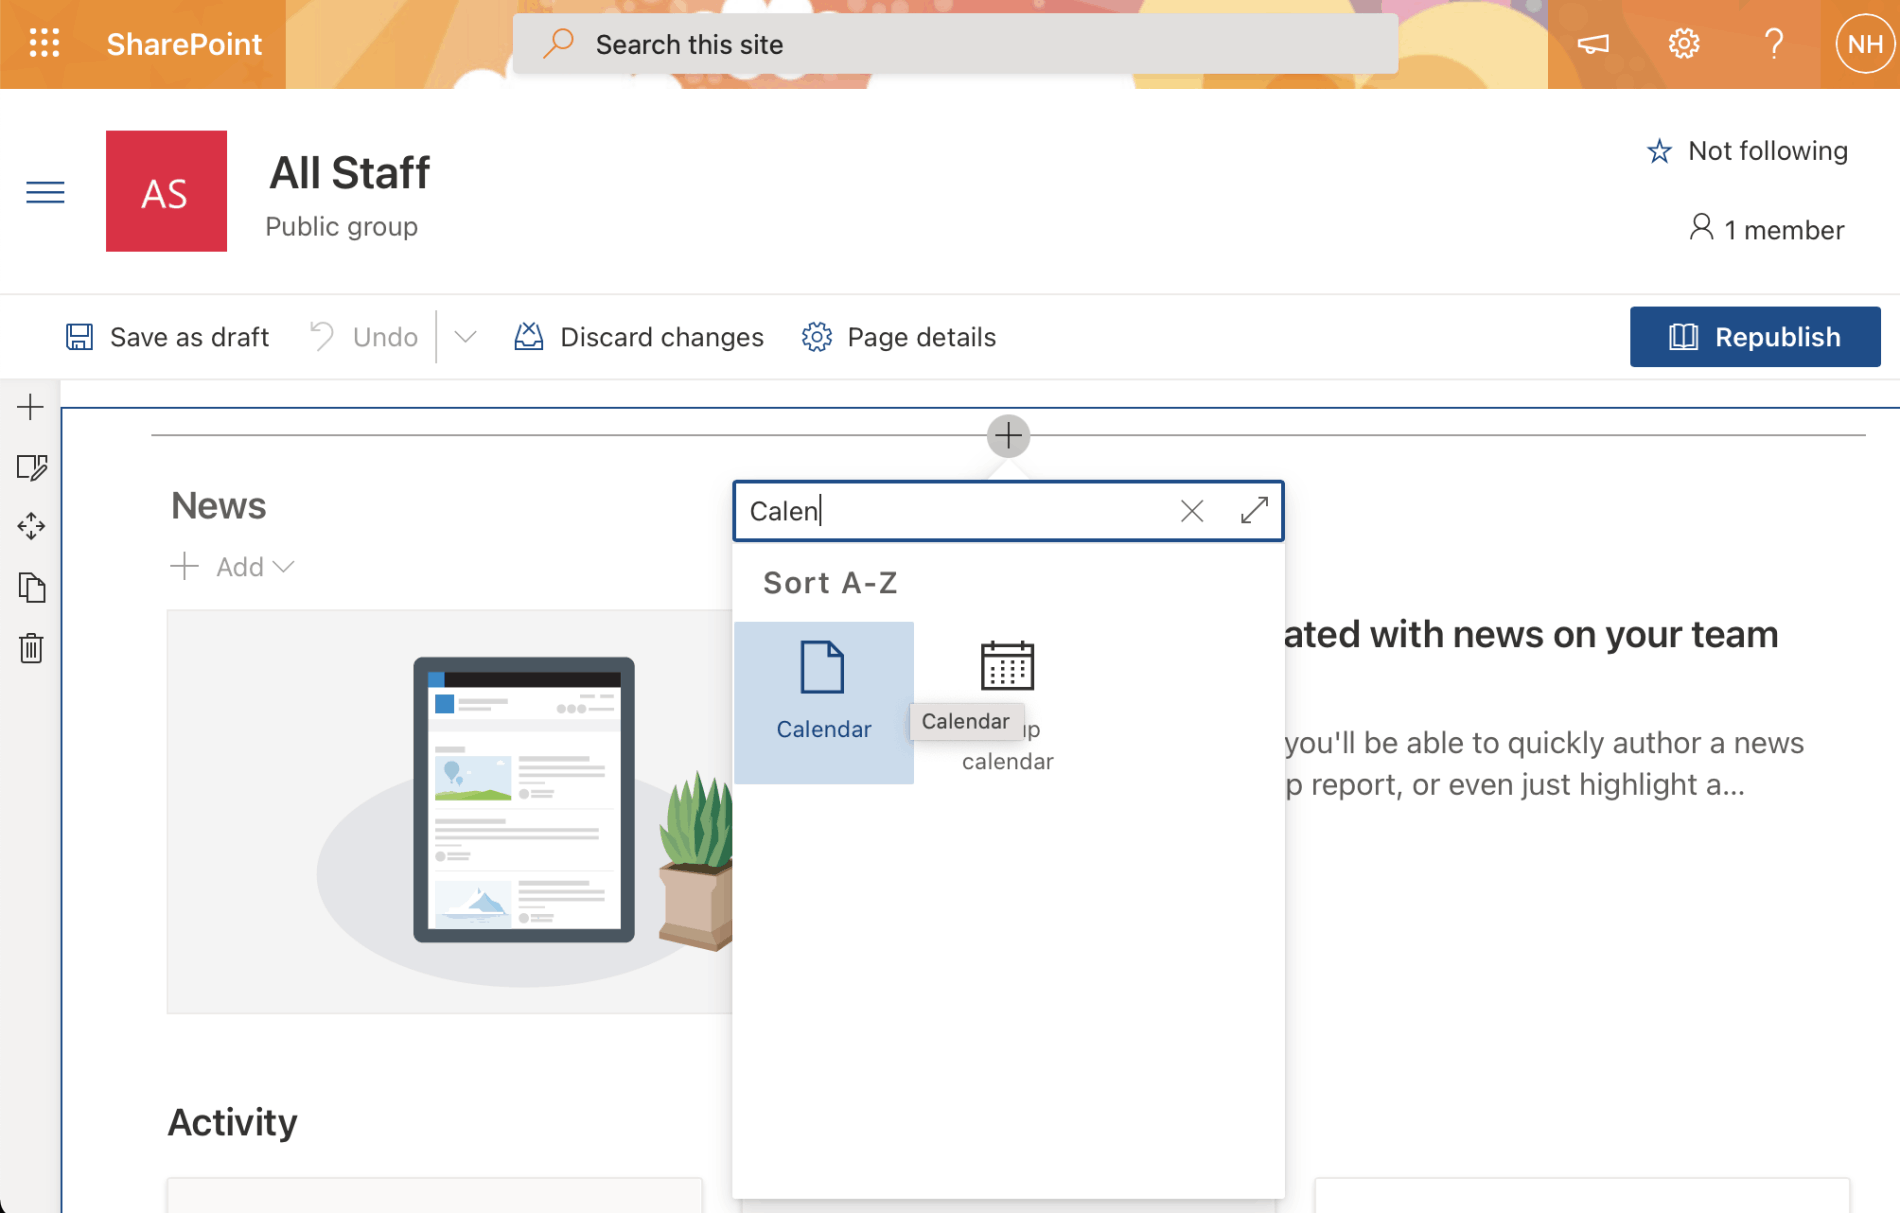Viewport: 1900px width, 1213px height.
Task: Go to SharePoint home link
Action: [184, 44]
